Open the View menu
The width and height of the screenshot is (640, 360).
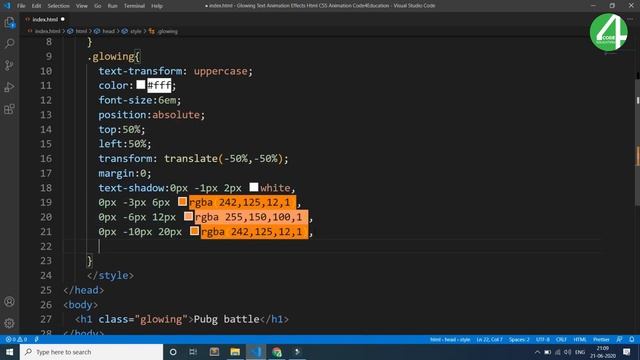point(82,6)
